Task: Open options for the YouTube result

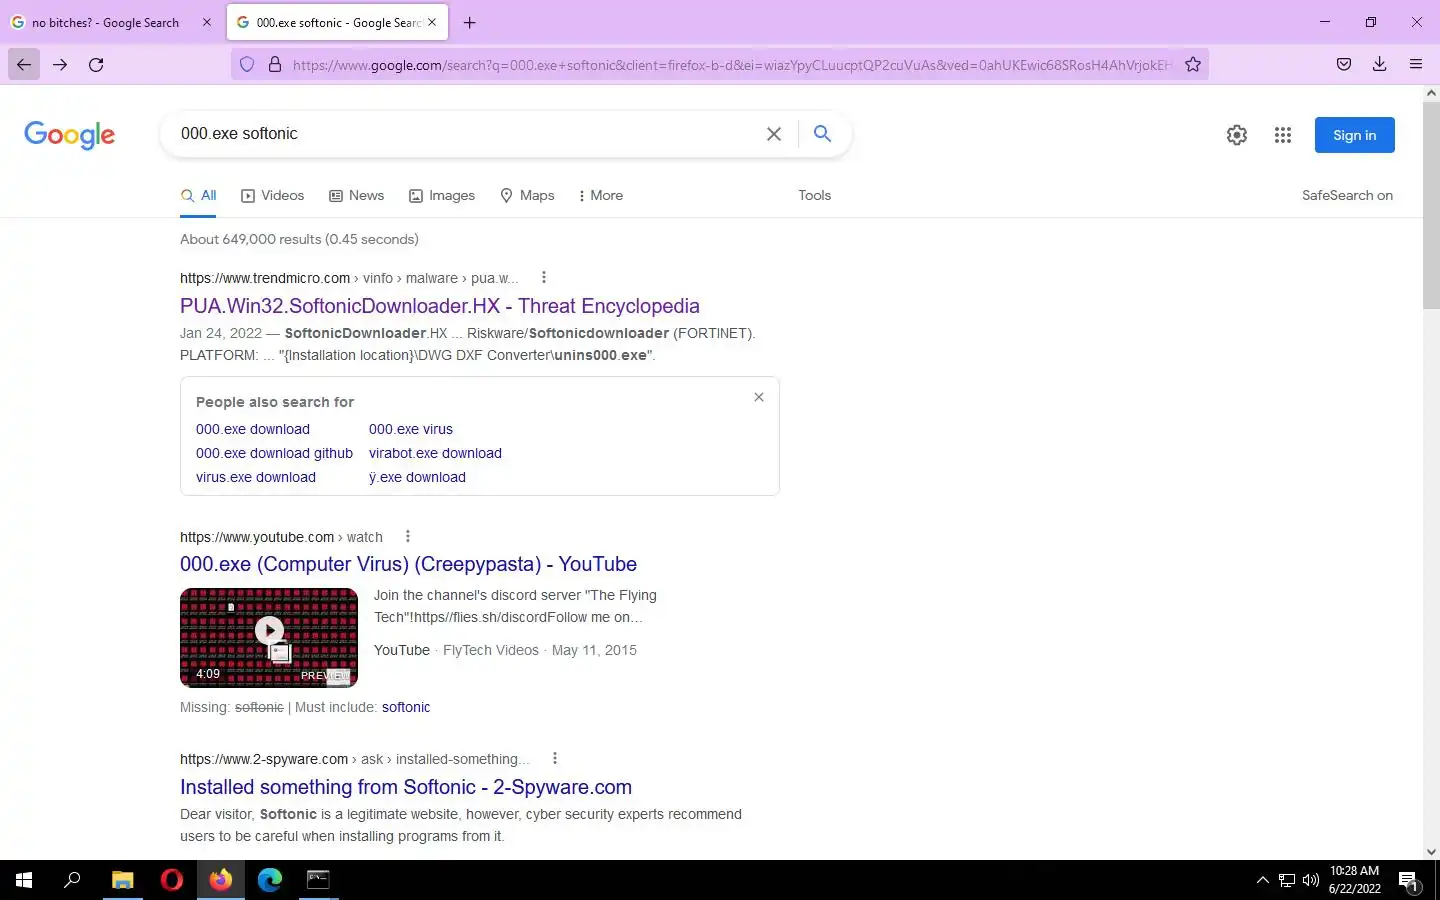Action: pyautogui.click(x=407, y=536)
